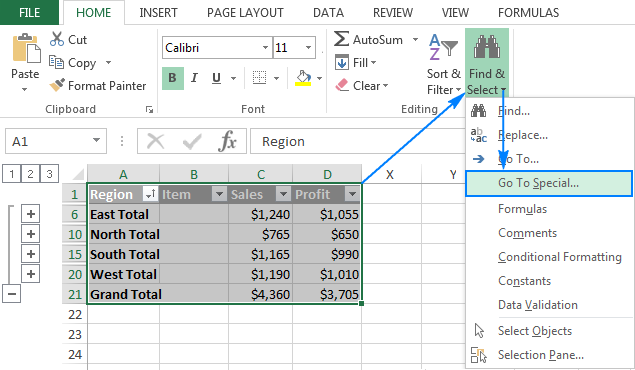Click the Copy icon
The image size is (635, 370).
56,62
